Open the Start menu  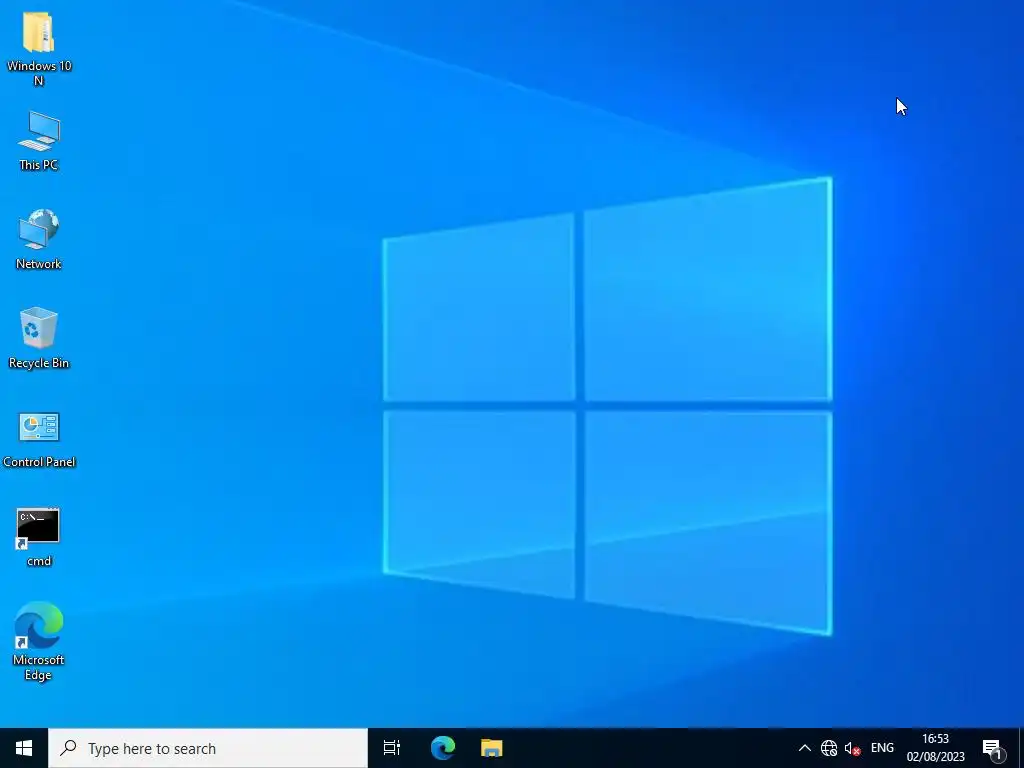coord(24,748)
